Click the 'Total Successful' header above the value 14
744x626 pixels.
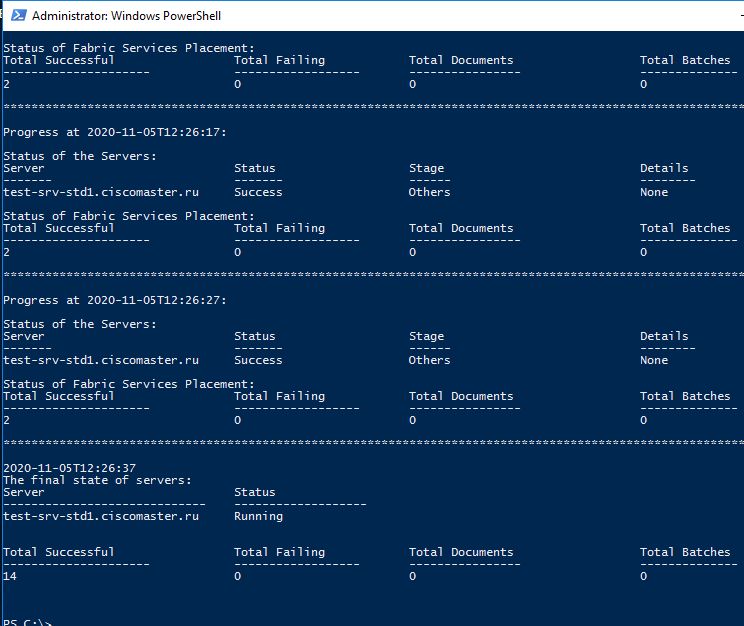click(59, 552)
